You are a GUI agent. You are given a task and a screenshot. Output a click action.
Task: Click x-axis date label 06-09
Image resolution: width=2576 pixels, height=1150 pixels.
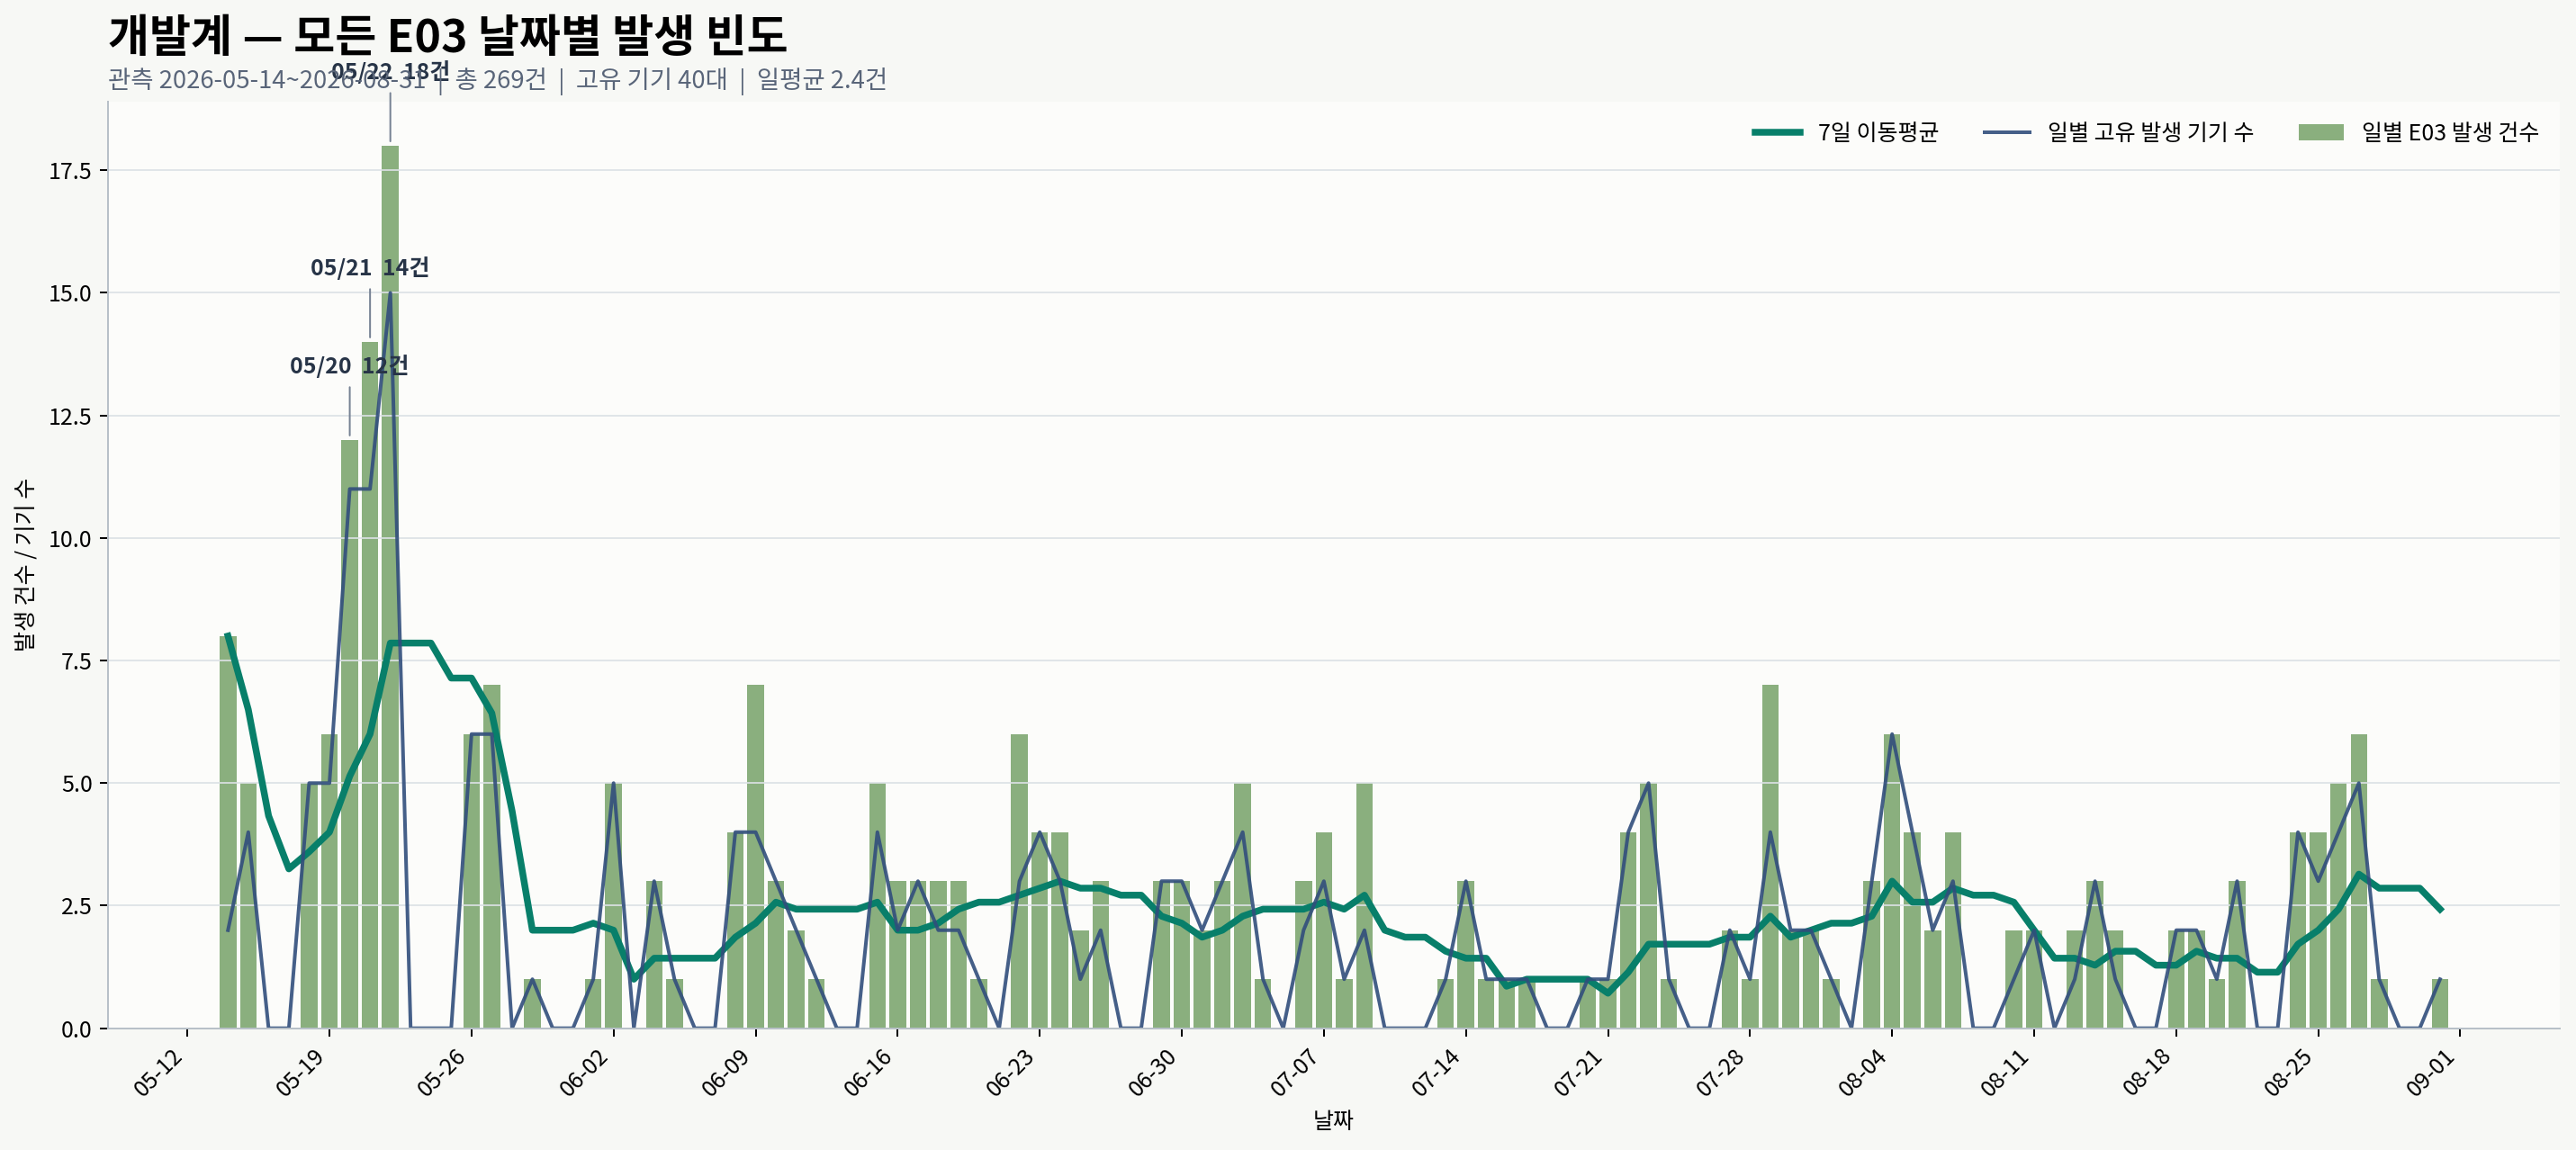click(x=727, y=1072)
